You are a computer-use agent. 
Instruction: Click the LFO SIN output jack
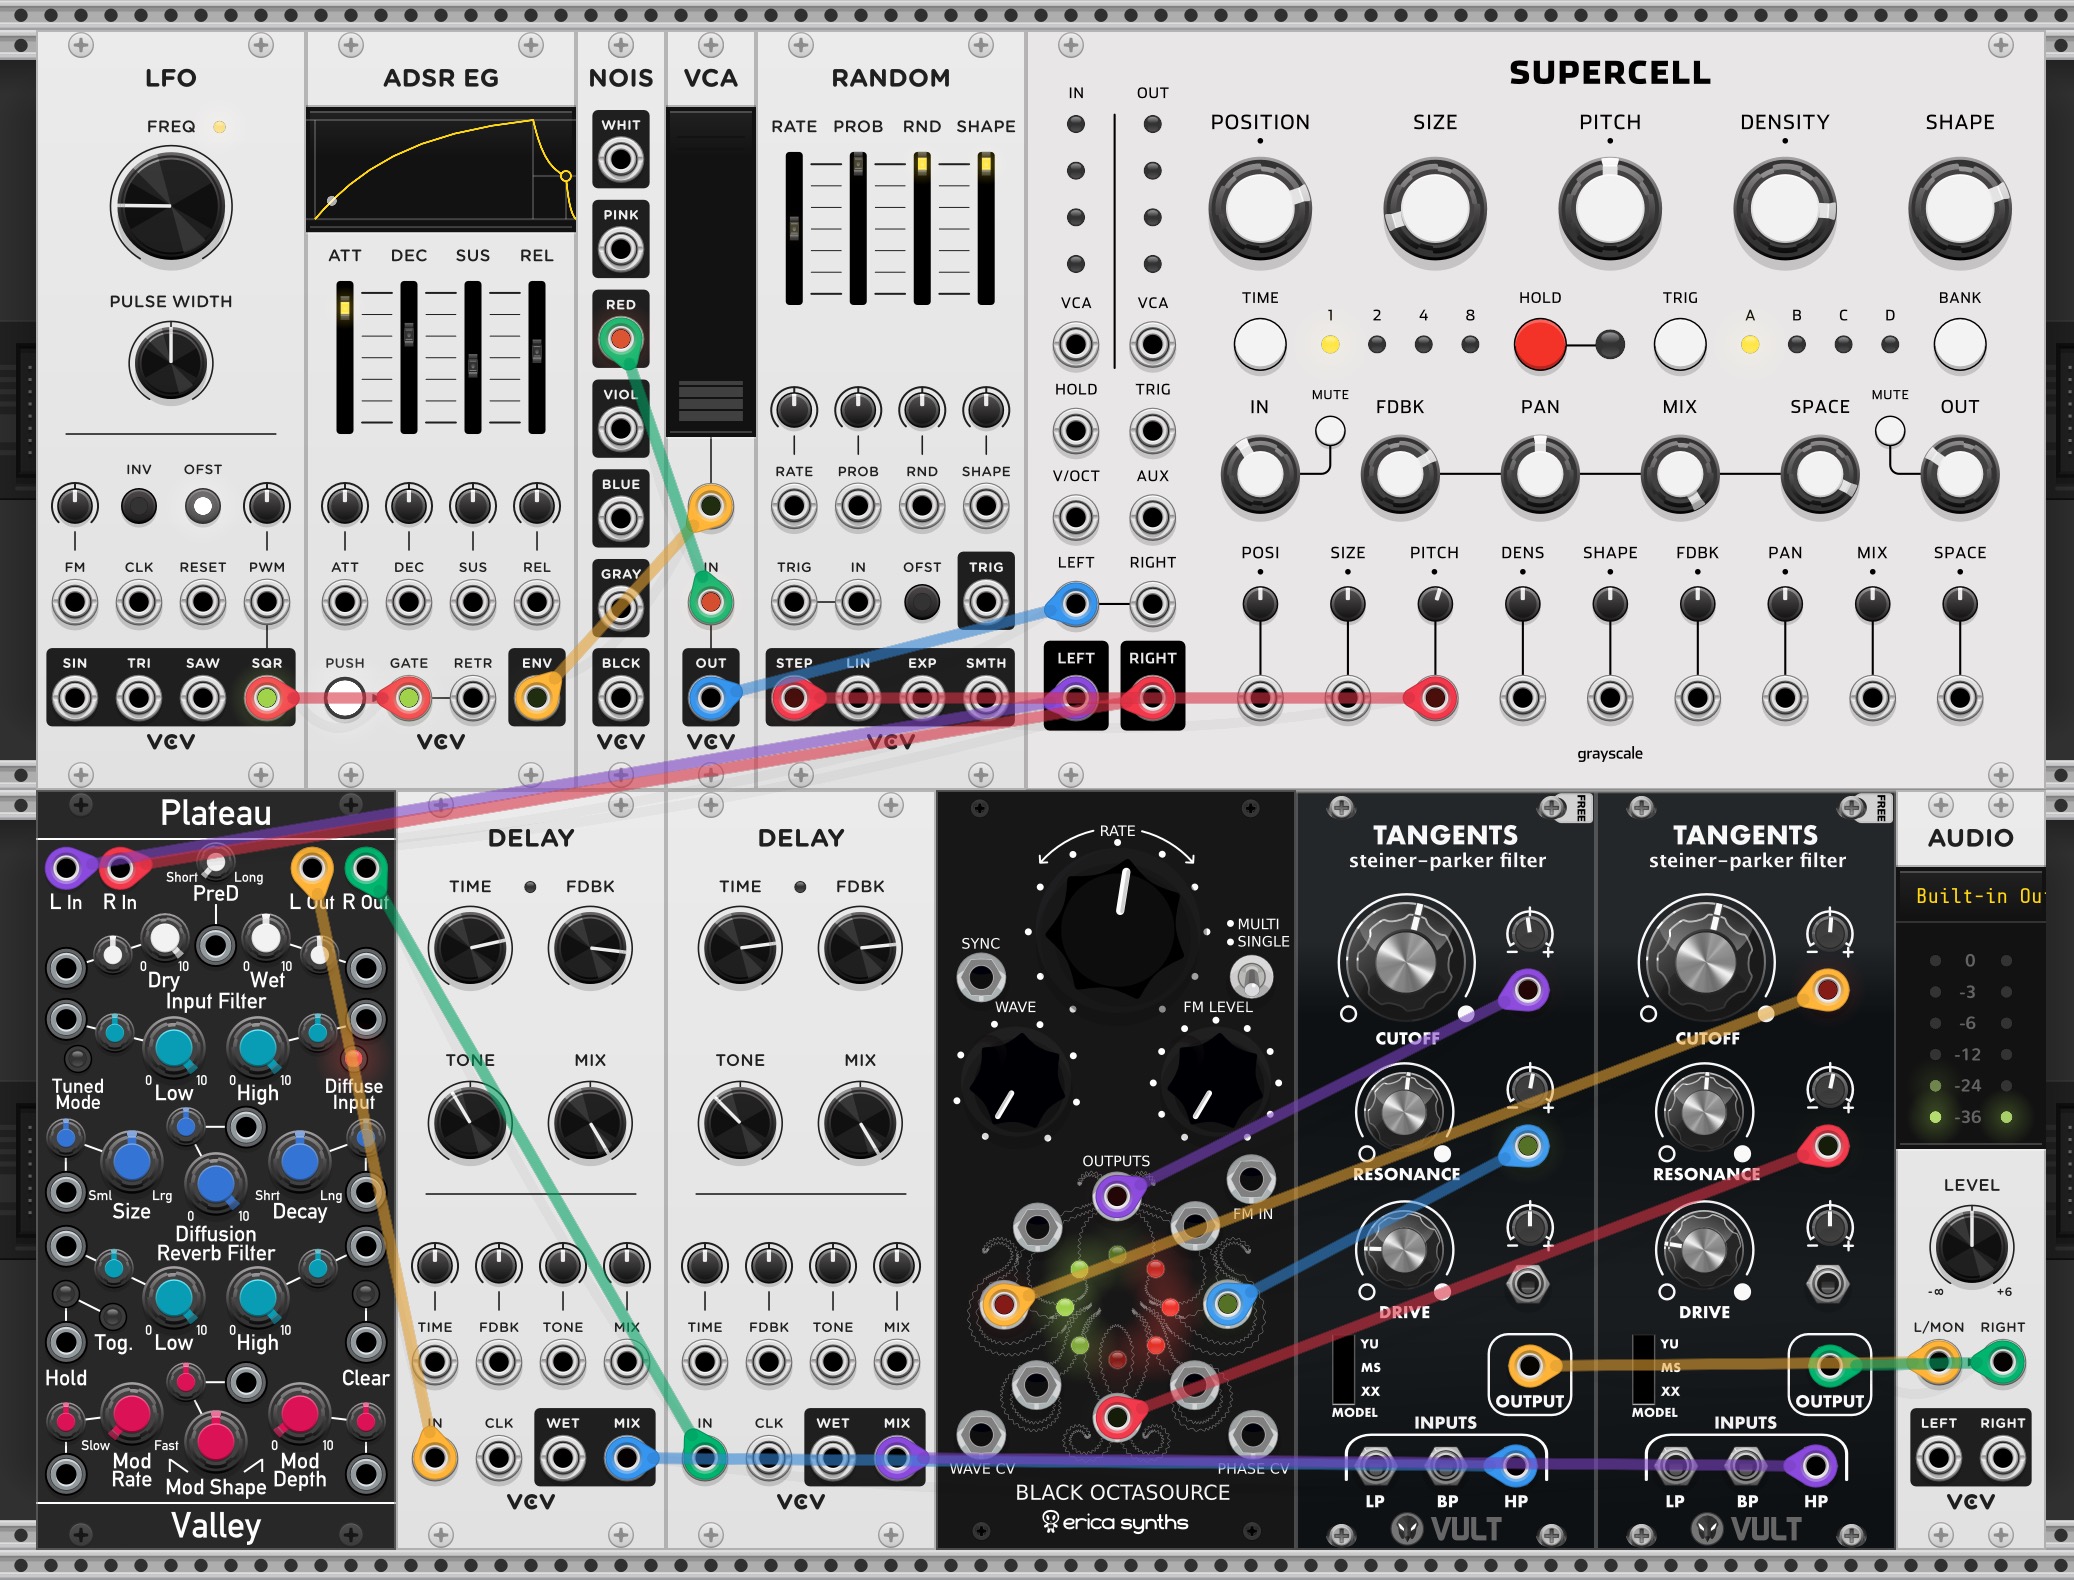point(75,698)
